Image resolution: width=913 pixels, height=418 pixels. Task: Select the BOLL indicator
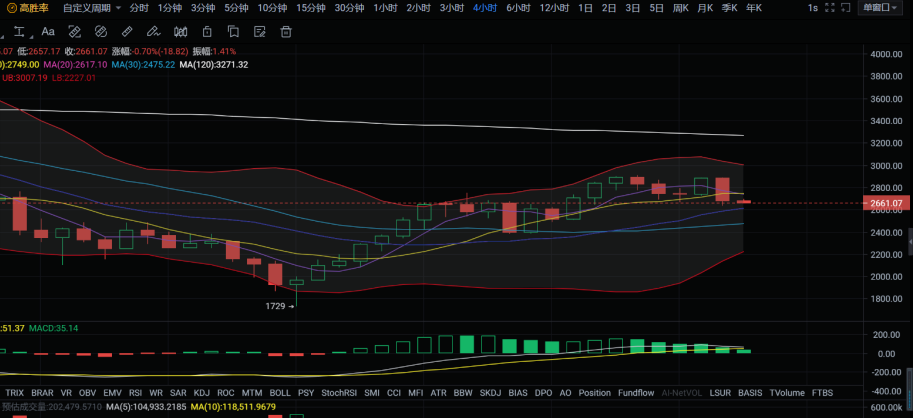[280, 393]
